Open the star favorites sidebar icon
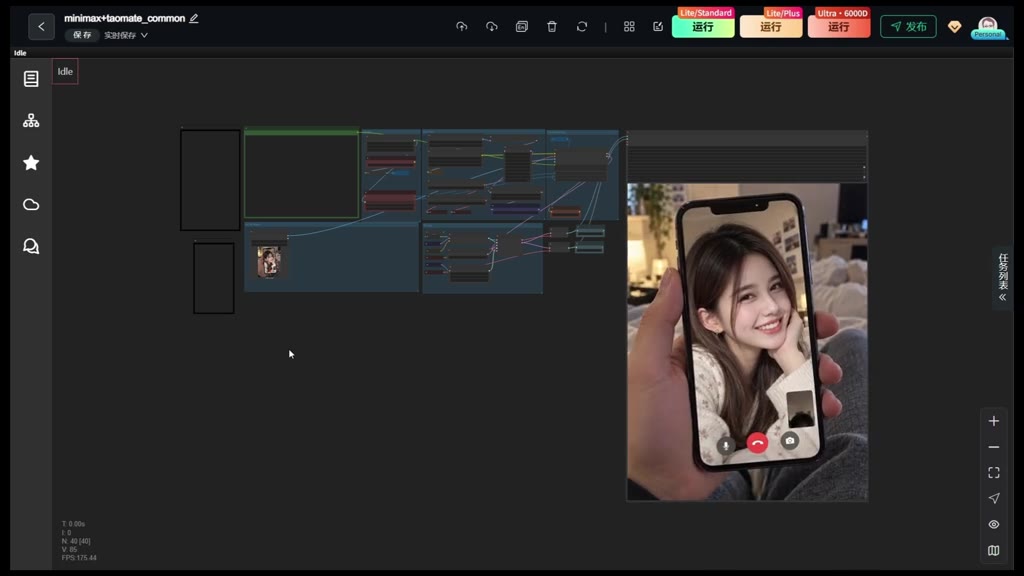The width and height of the screenshot is (1024, 576). pyautogui.click(x=31, y=163)
